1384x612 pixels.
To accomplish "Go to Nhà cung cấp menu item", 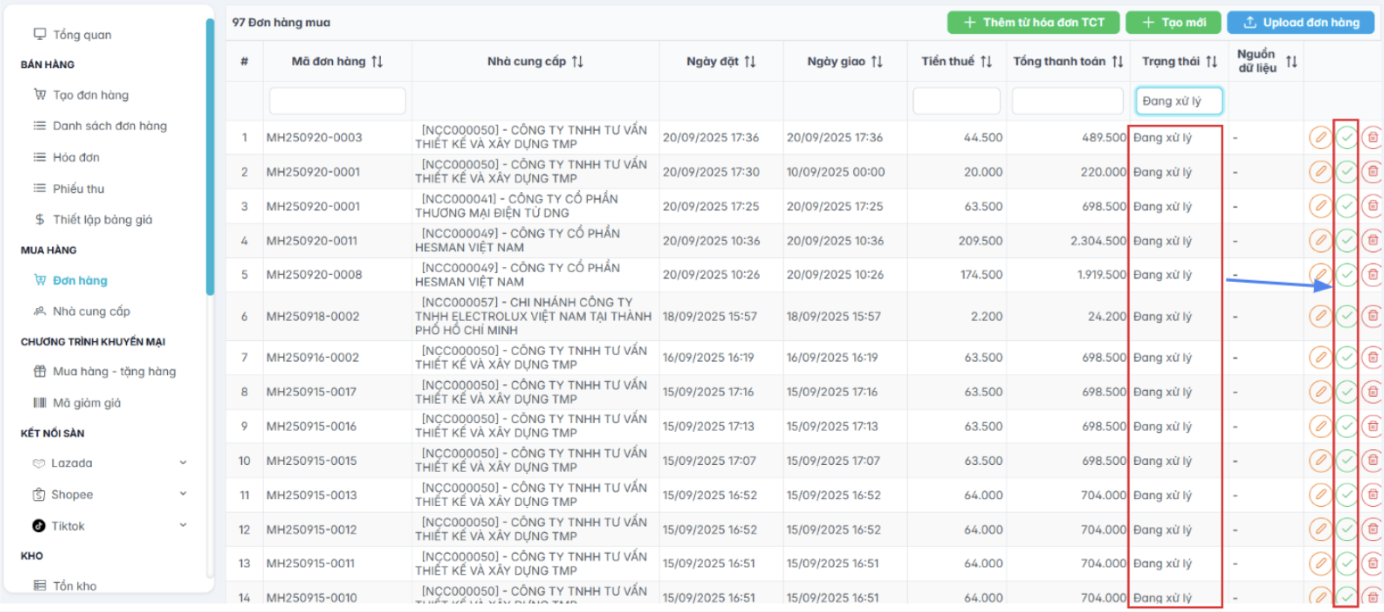I will tap(91, 311).
